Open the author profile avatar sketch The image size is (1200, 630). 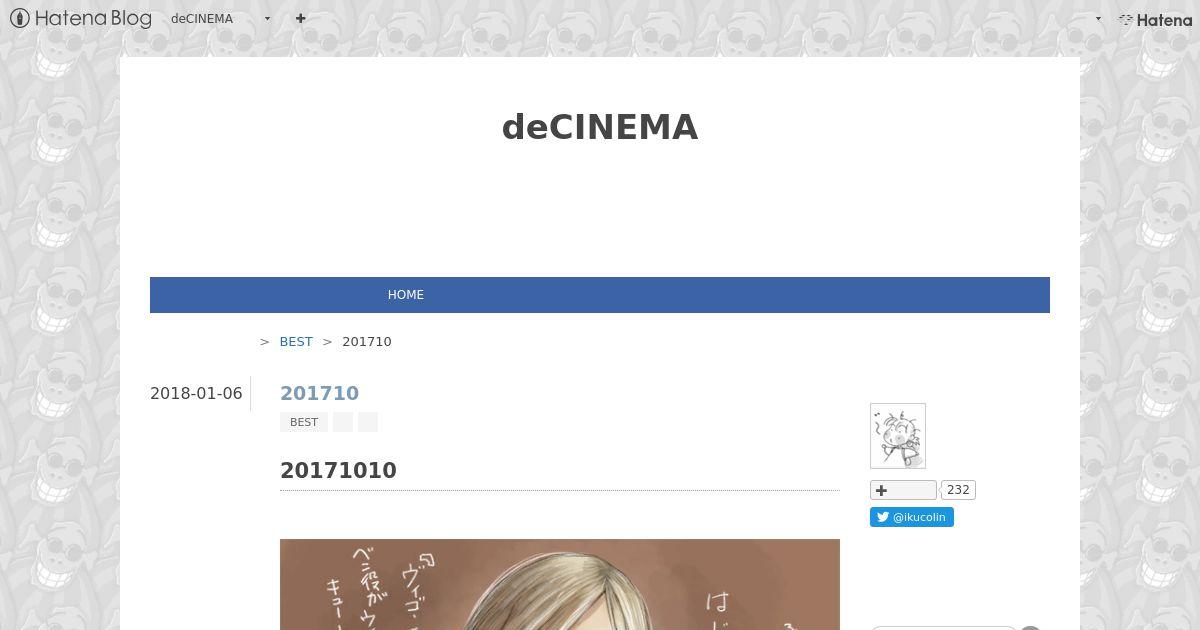pos(898,436)
